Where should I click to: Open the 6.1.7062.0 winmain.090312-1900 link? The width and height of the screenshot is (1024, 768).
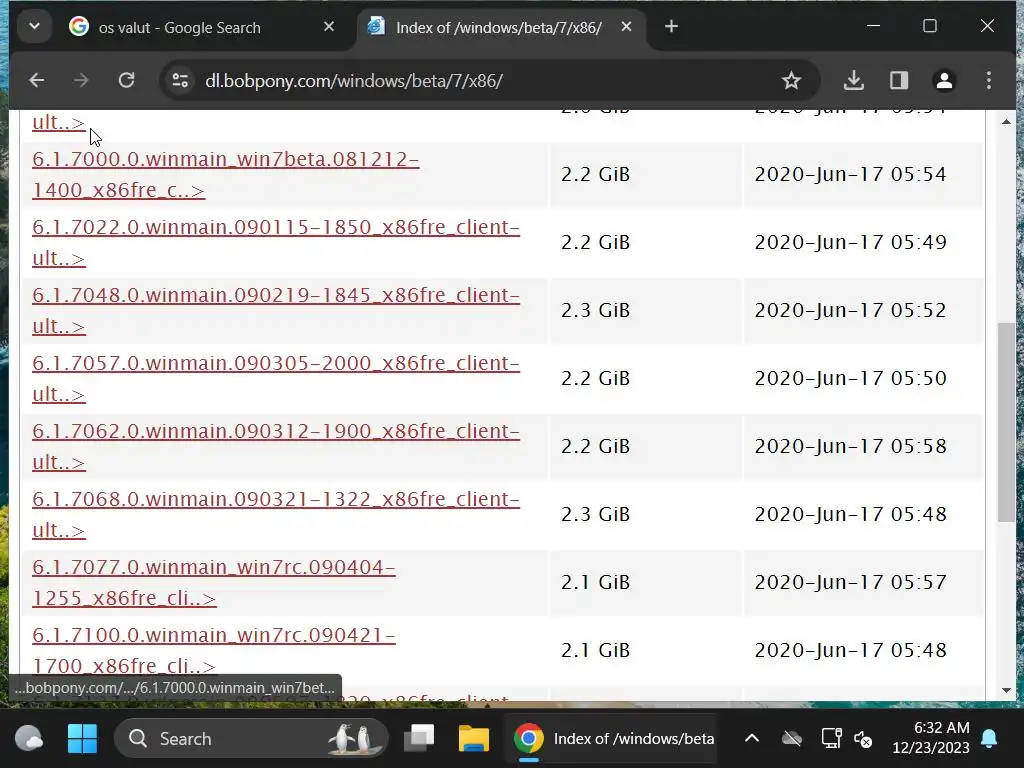coord(276,446)
